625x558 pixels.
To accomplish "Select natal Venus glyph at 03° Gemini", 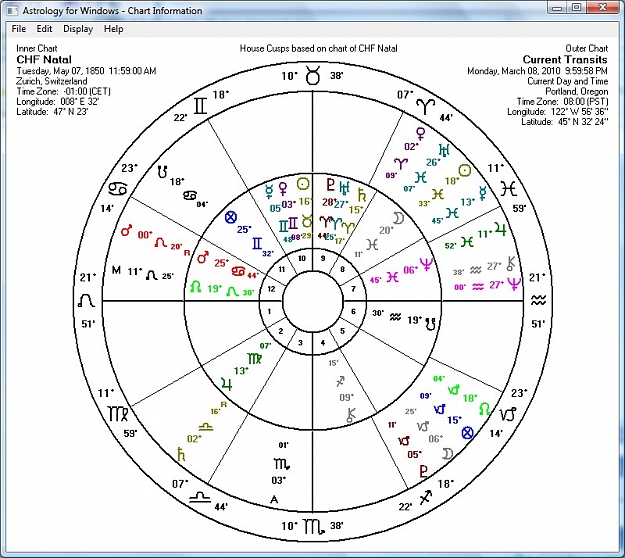I will click(x=283, y=189).
